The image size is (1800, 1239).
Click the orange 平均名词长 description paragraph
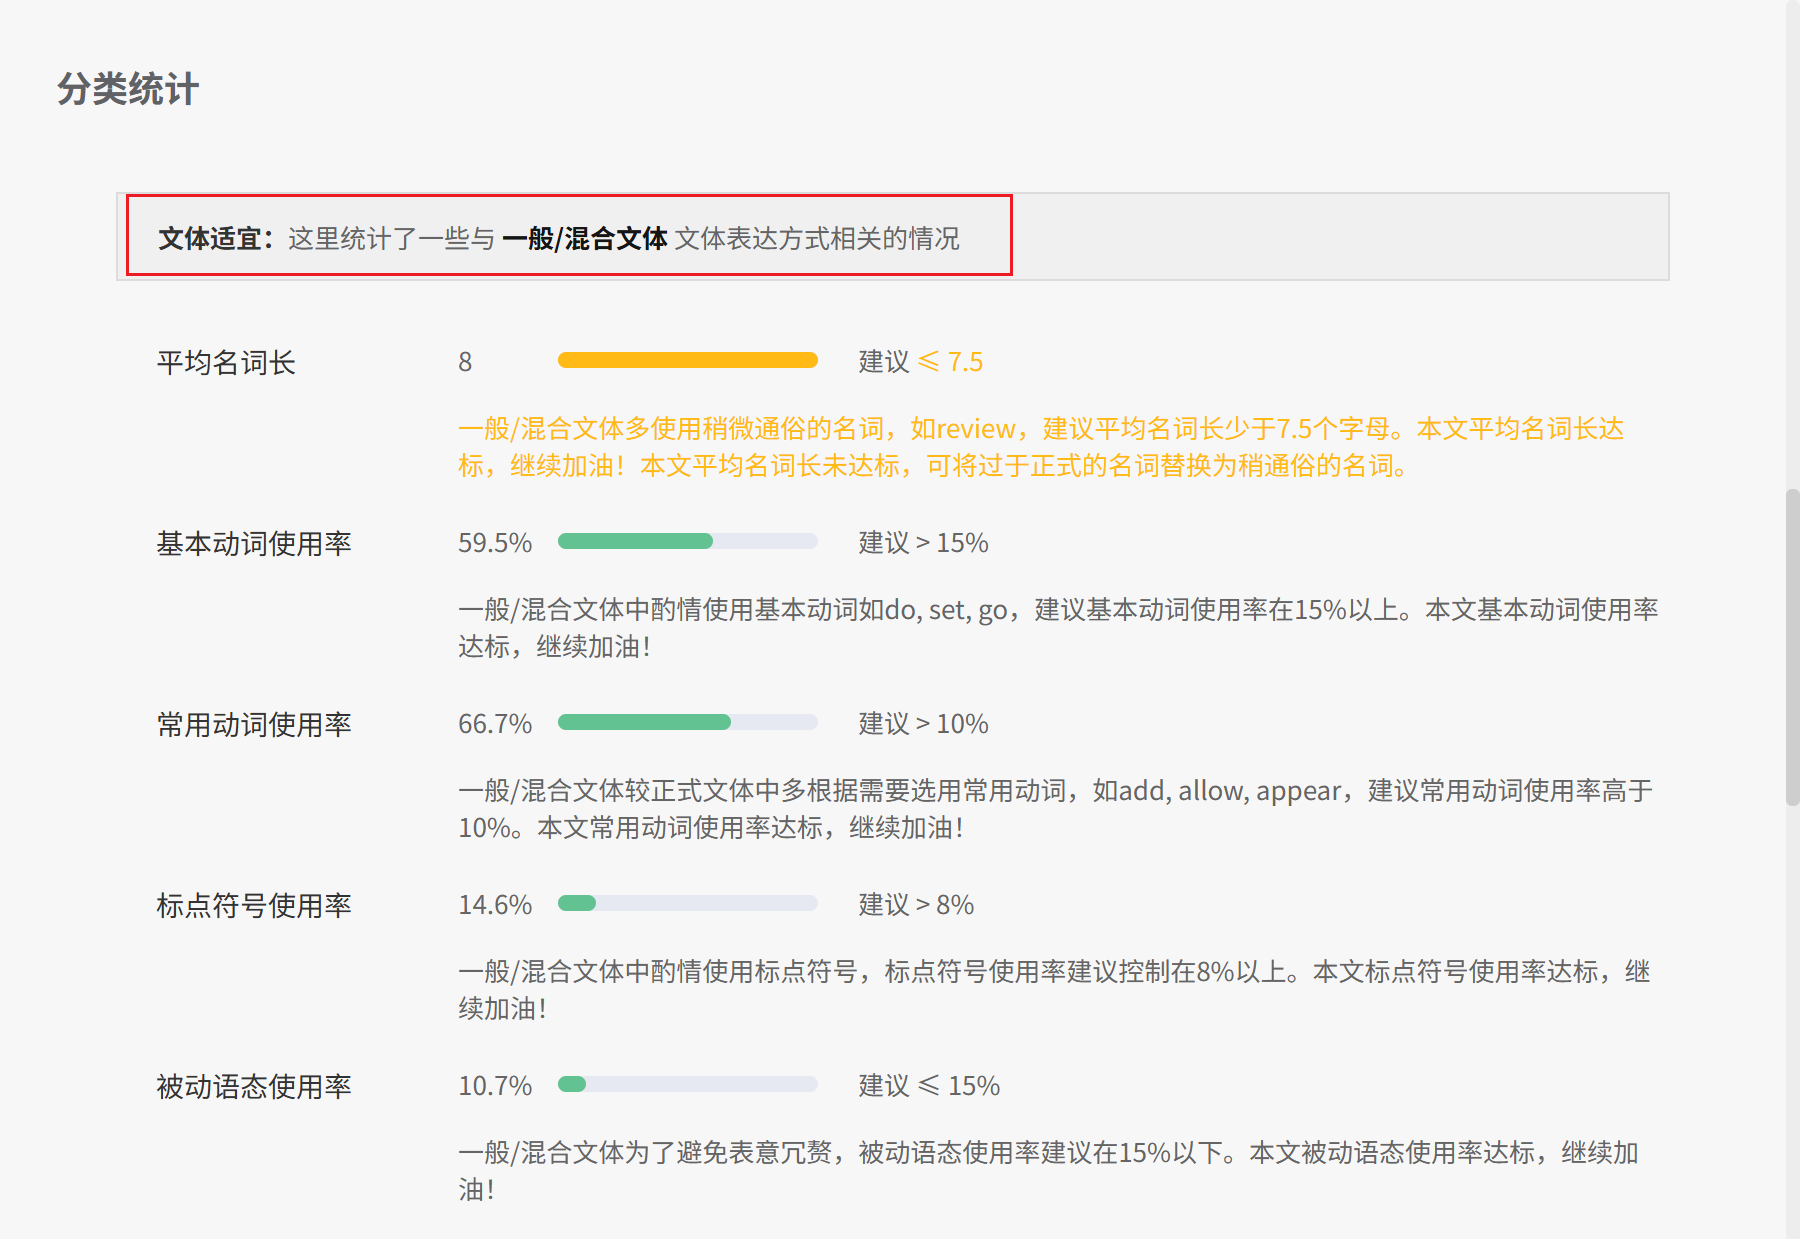(x=1040, y=447)
